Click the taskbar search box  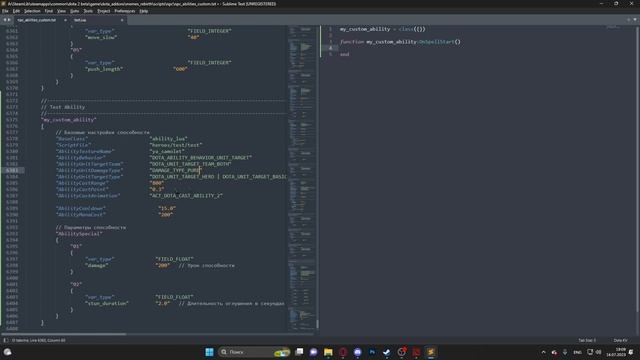tap(254, 352)
